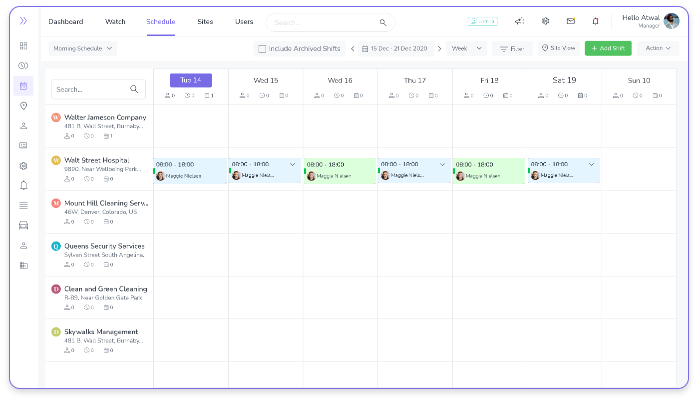Enable the Include Archived Shifts checkbox
The width and height of the screenshot is (698, 401).
pos(262,48)
